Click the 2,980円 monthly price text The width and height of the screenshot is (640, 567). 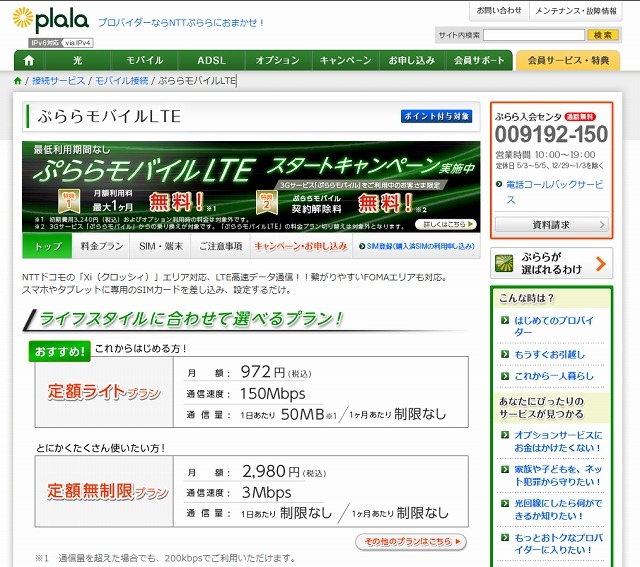[284, 471]
